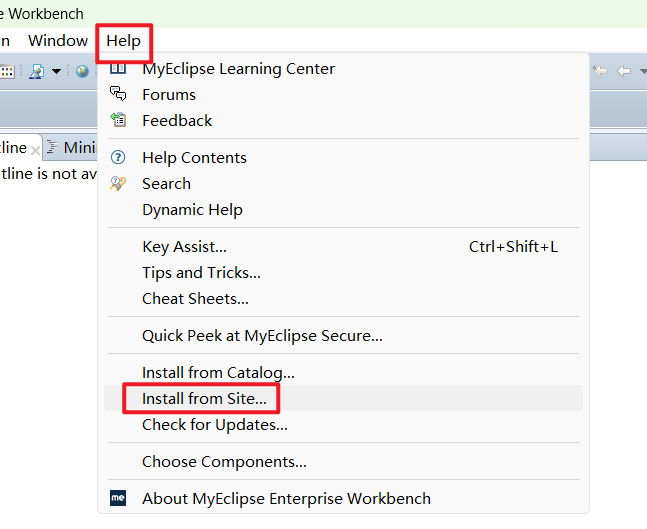647x529 pixels.
Task: Click the MyEclipse Learning Center book icon
Action: point(118,68)
